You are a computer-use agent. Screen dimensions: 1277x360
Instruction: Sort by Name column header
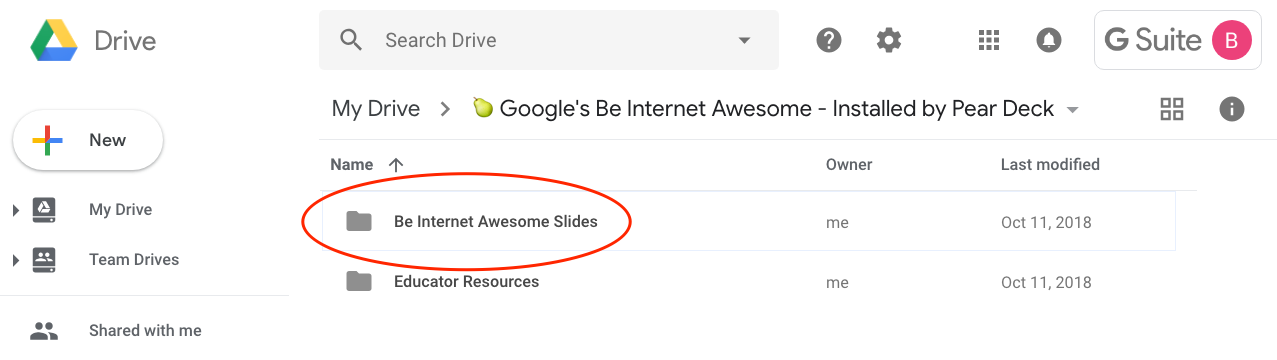coord(352,165)
